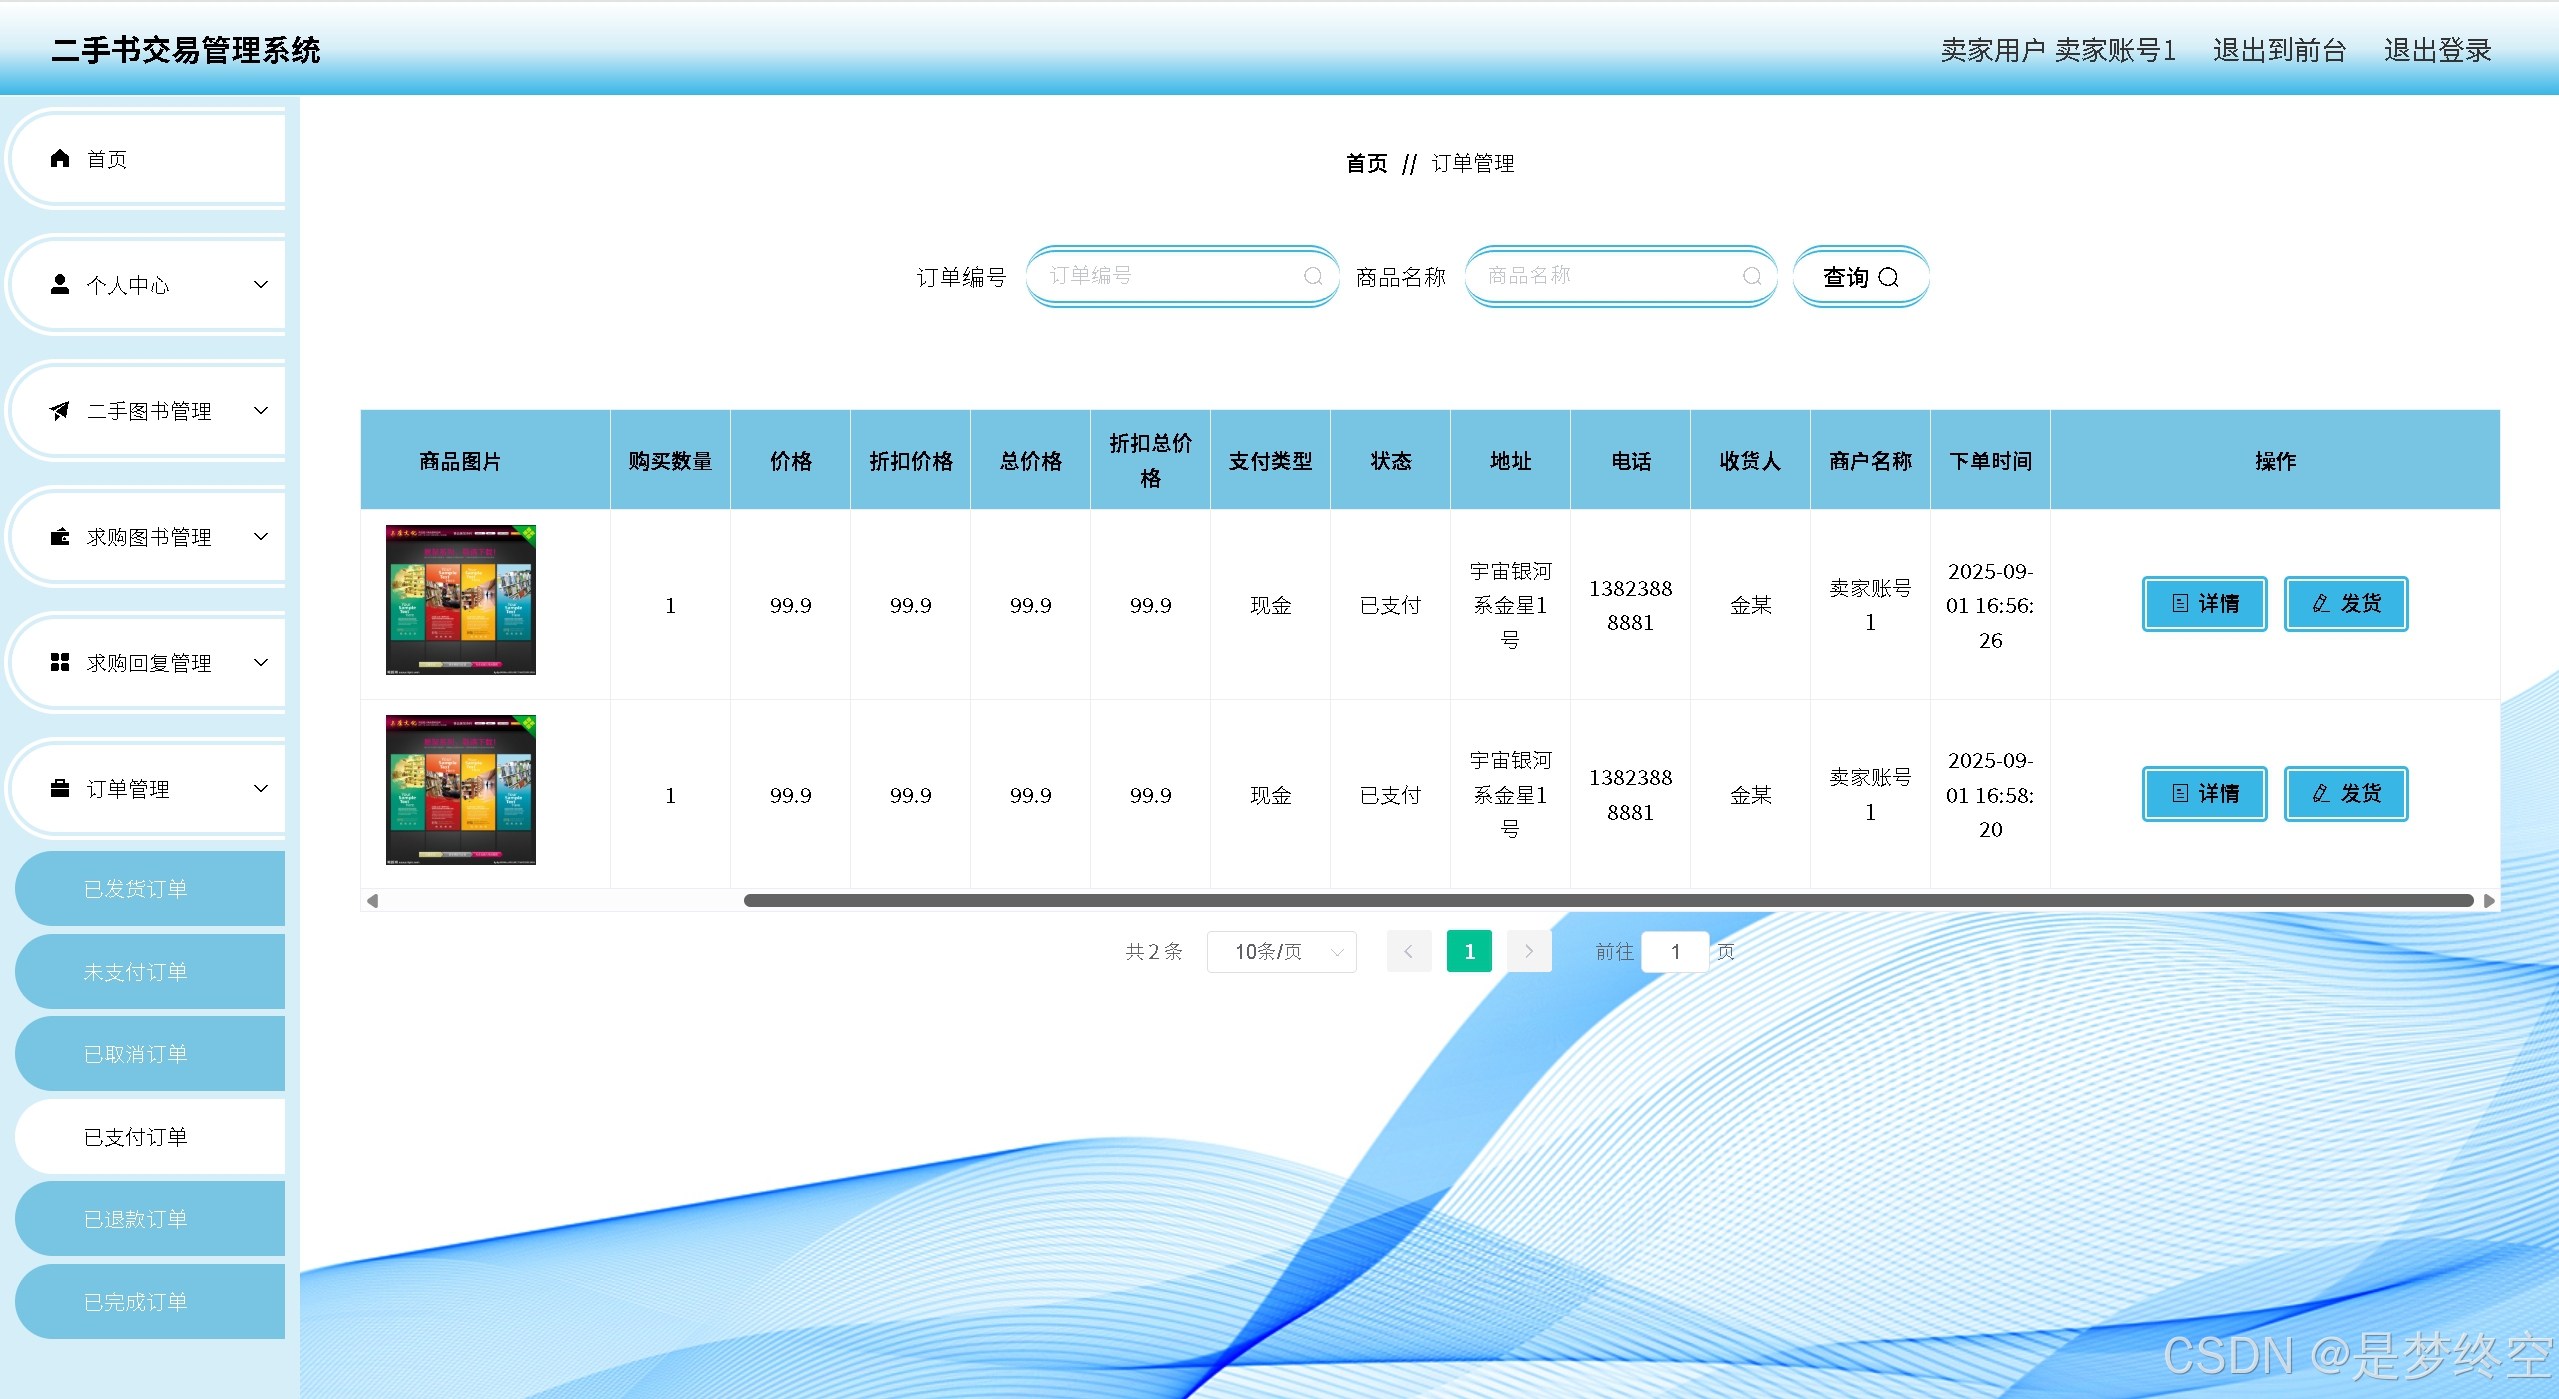The image size is (2559, 1399).
Task: Click the 卖家用户 卖家账号1 label
Action: click(x=2058, y=50)
